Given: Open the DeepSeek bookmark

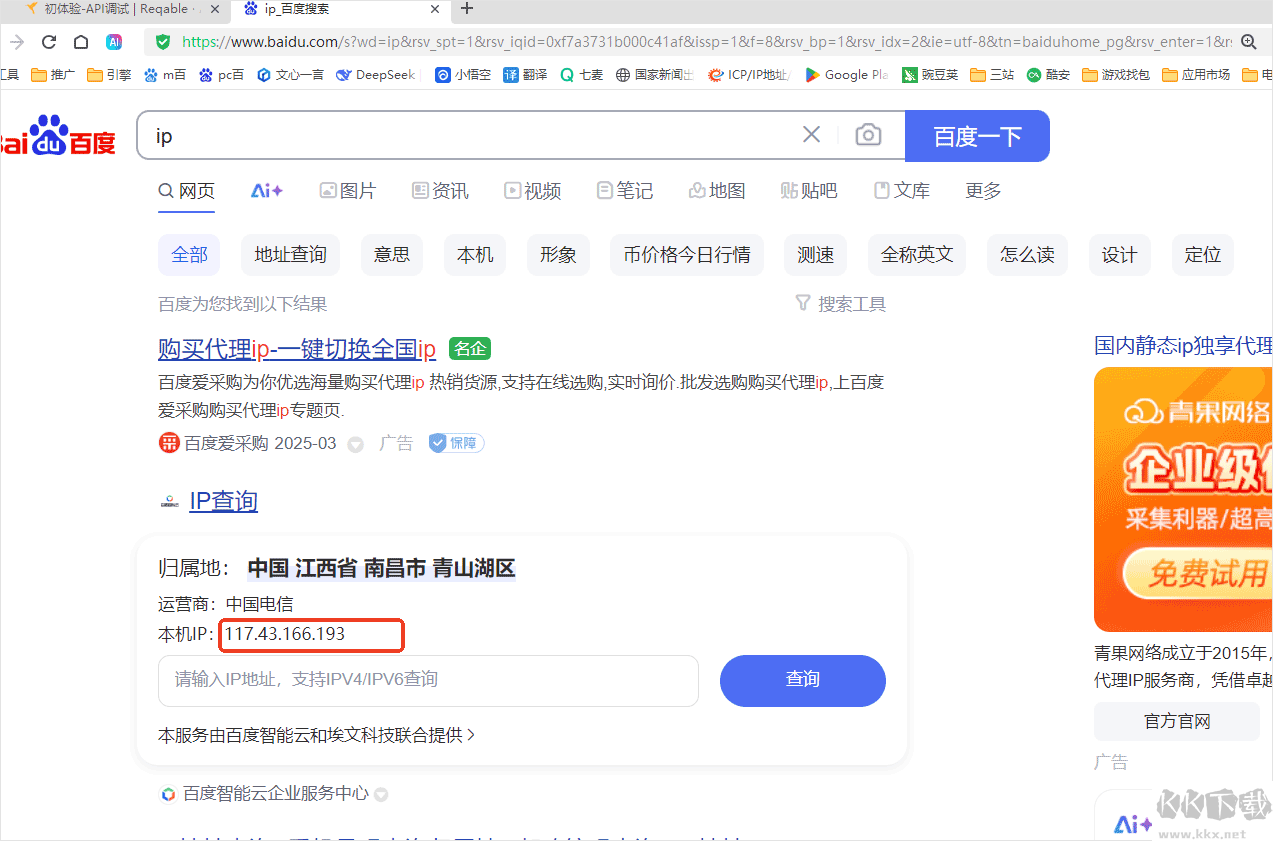Looking at the screenshot, I should pos(375,74).
